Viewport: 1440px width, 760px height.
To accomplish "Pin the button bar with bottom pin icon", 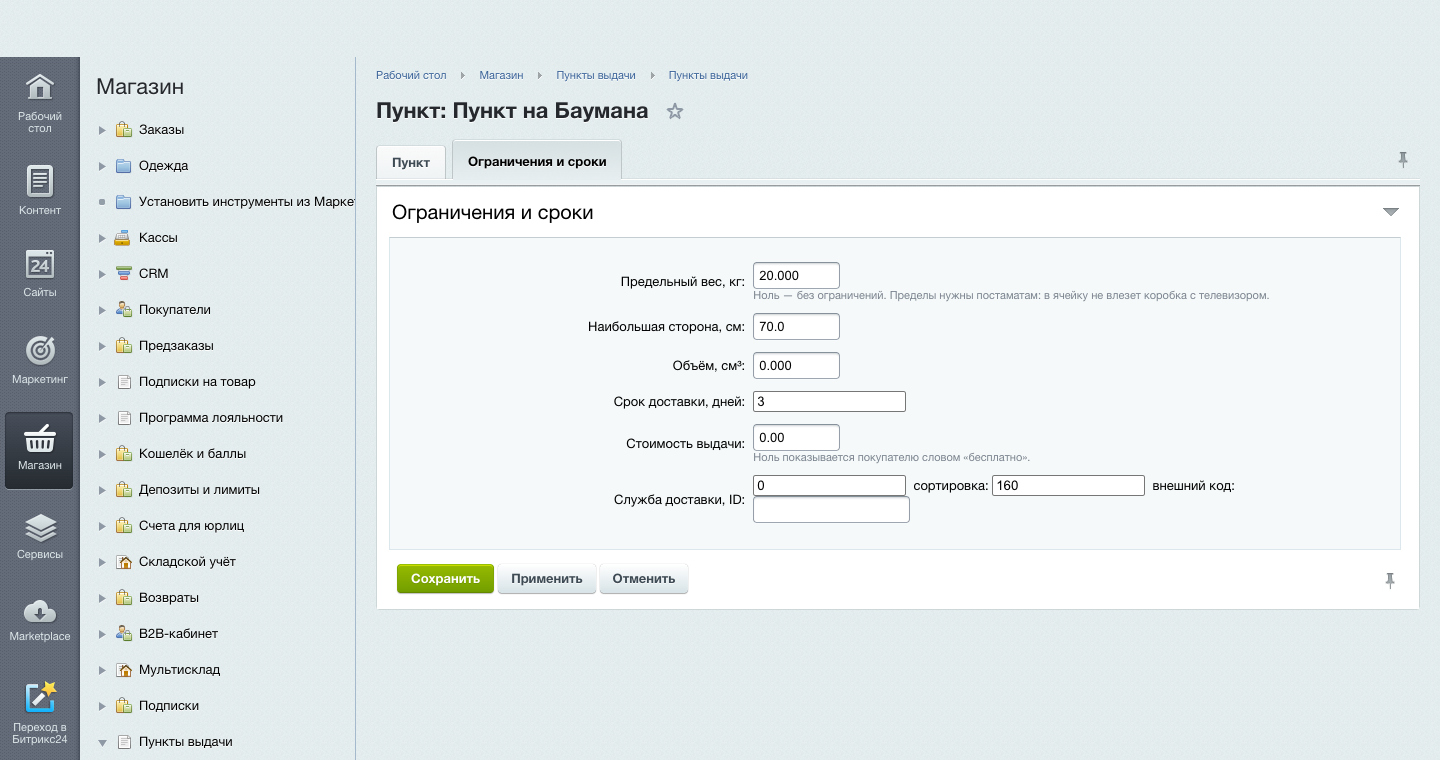I will [x=1390, y=580].
